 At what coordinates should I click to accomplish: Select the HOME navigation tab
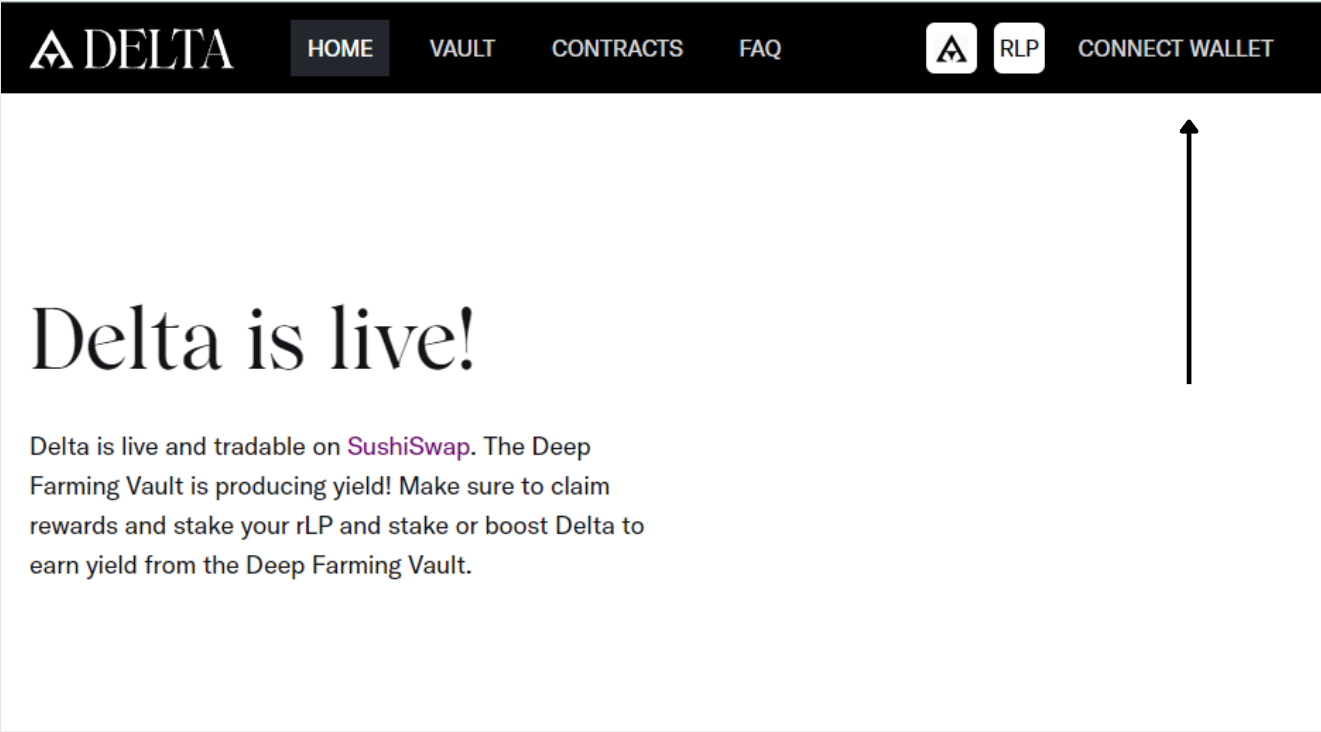340,48
